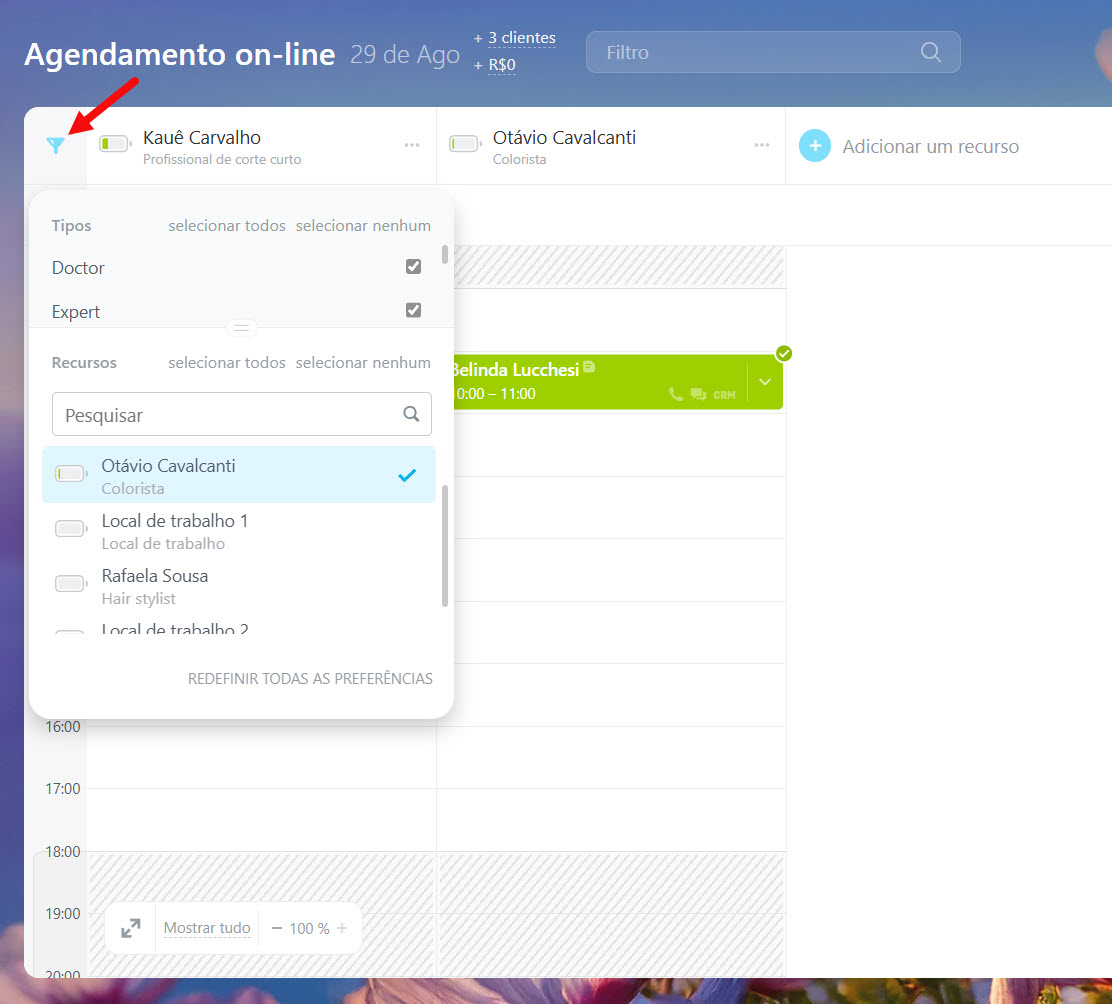Expand the Belinda Lucchesi booking dropdown arrow
This screenshot has width=1112, height=1004.
[x=765, y=382]
